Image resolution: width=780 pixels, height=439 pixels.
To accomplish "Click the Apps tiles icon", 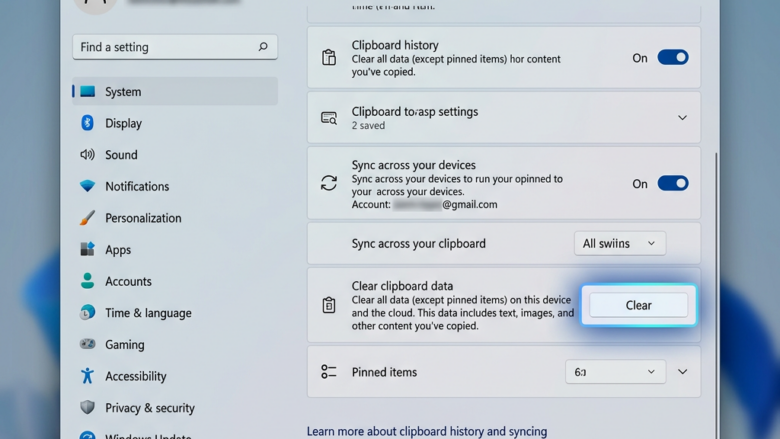I will click(87, 249).
